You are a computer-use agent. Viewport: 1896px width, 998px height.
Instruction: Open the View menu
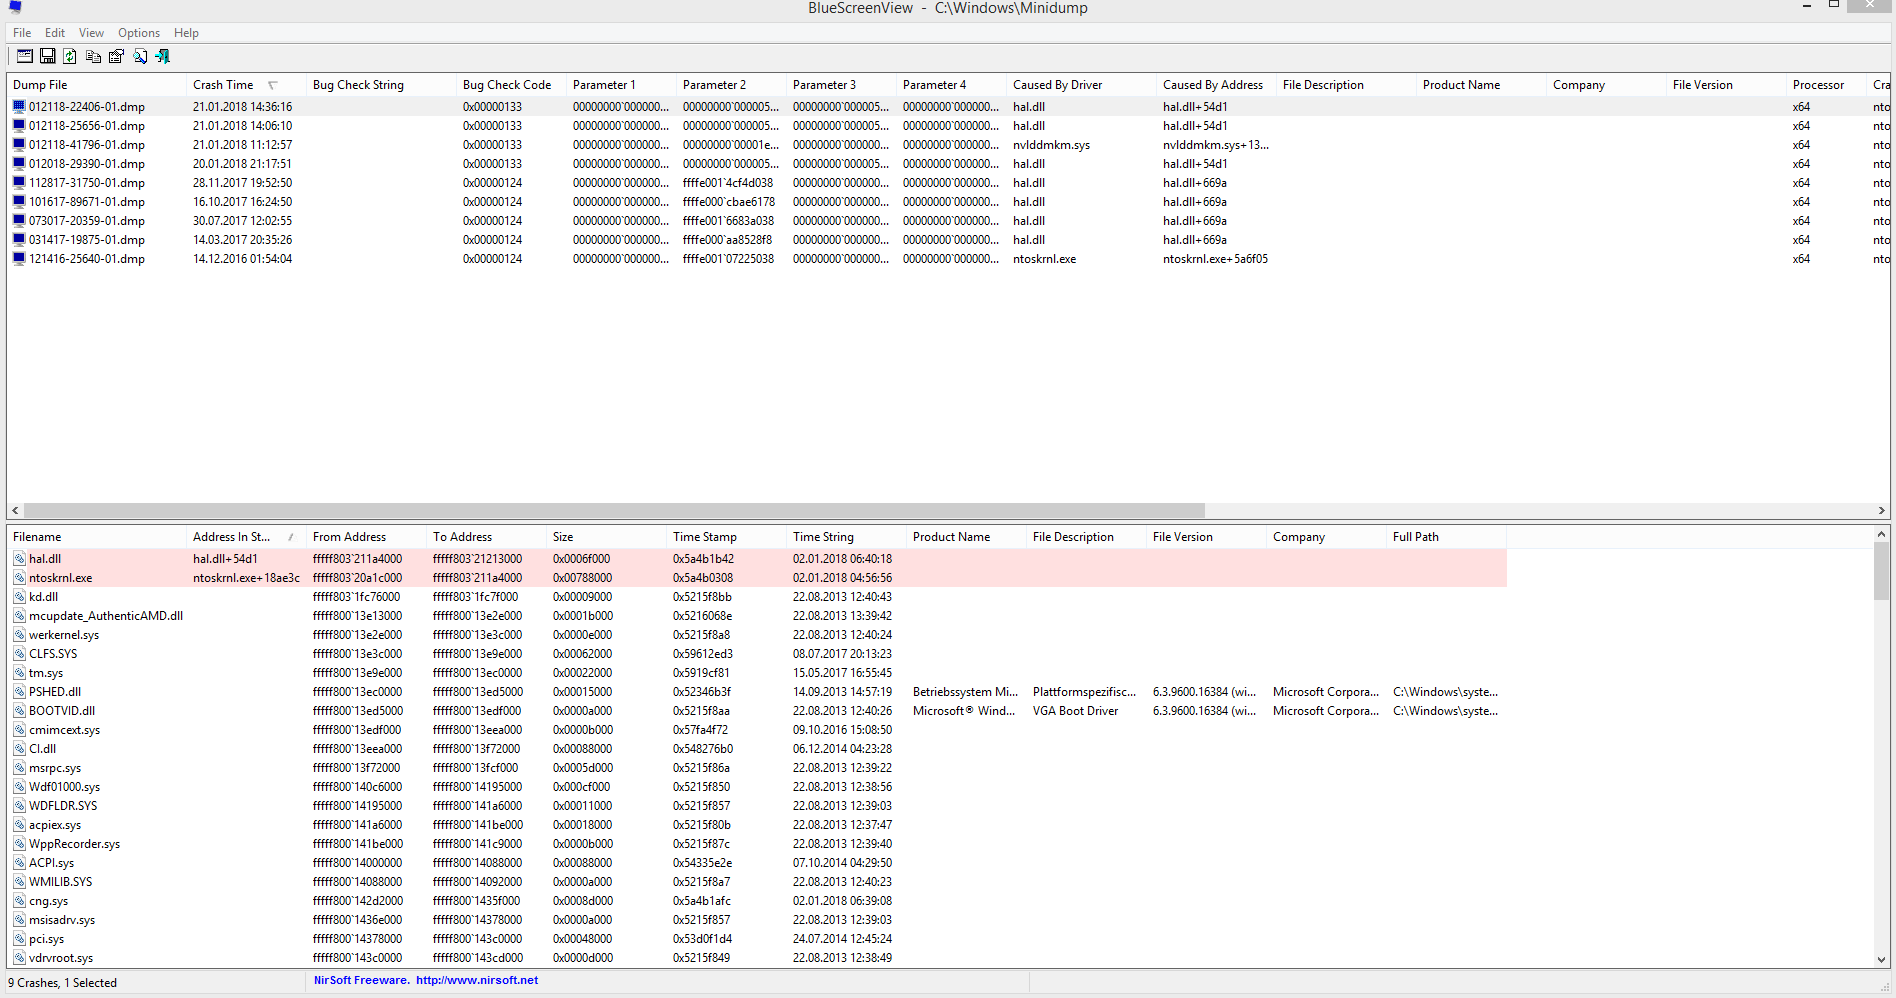point(91,33)
